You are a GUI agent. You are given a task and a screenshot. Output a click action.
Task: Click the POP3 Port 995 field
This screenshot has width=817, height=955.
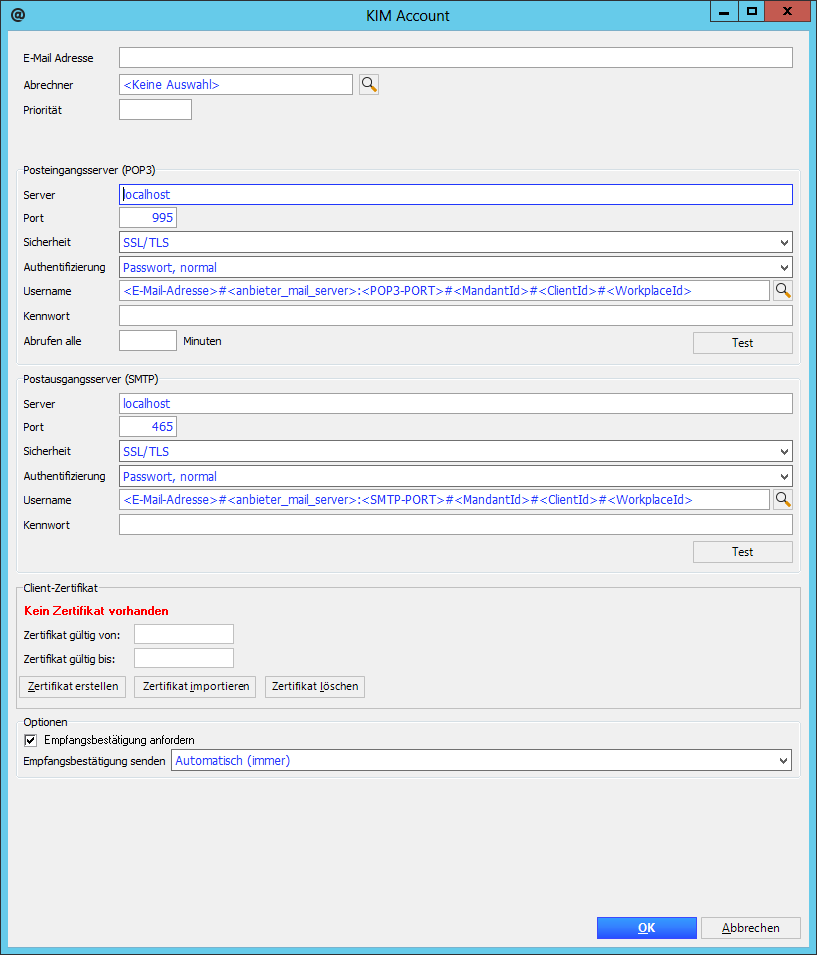pos(148,217)
